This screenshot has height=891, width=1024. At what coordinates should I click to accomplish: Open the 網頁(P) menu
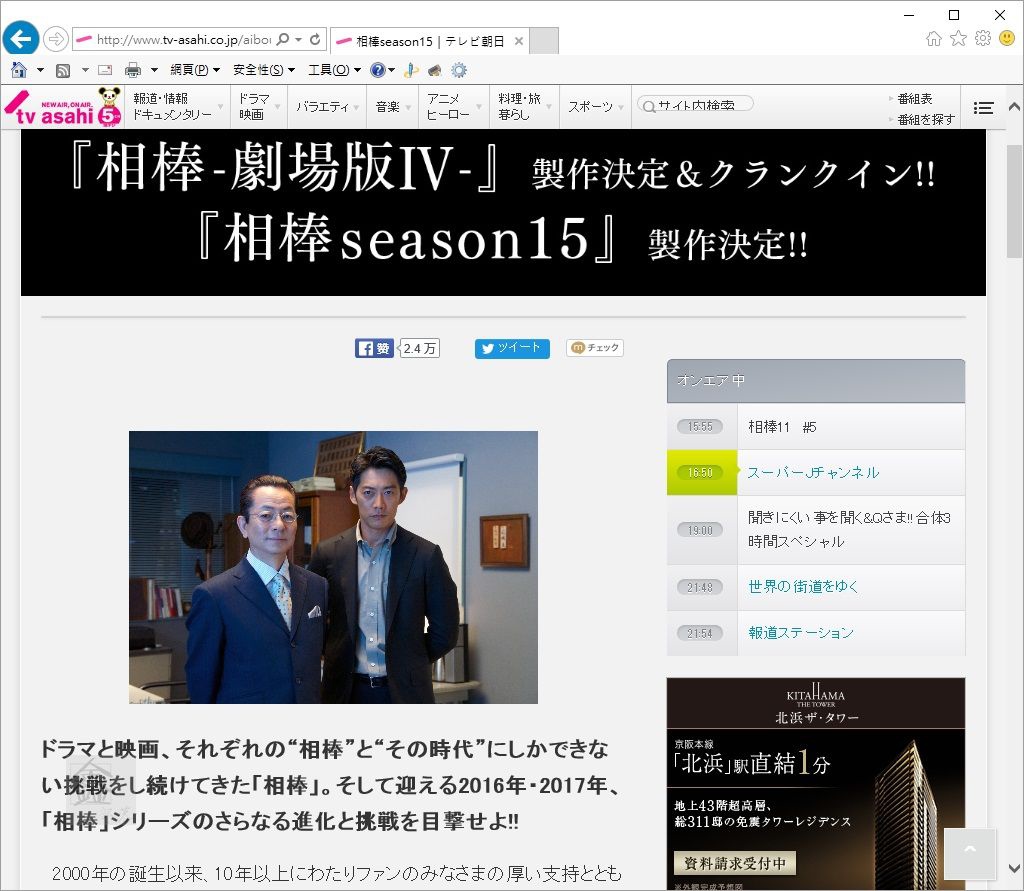click(195, 70)
